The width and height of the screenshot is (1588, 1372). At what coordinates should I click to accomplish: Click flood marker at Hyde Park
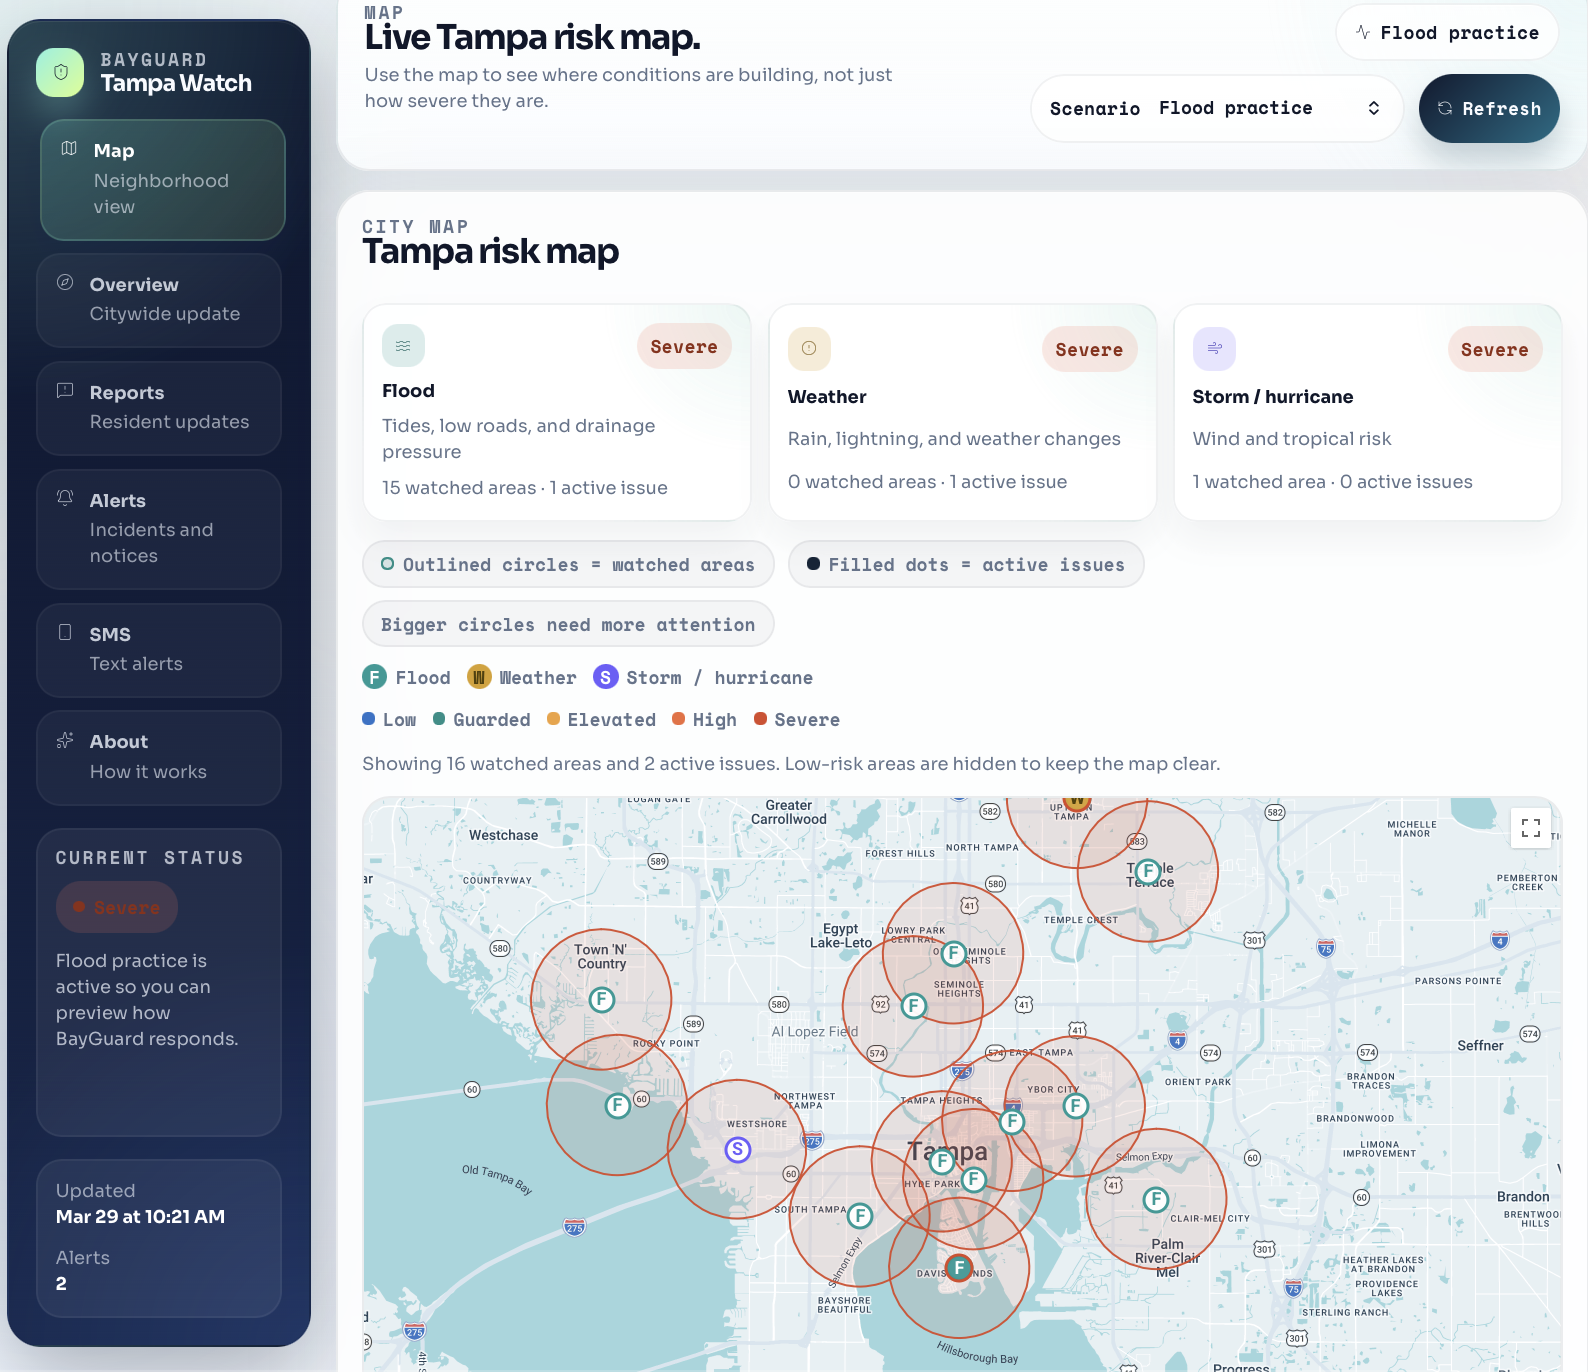tap(974, 1180)
